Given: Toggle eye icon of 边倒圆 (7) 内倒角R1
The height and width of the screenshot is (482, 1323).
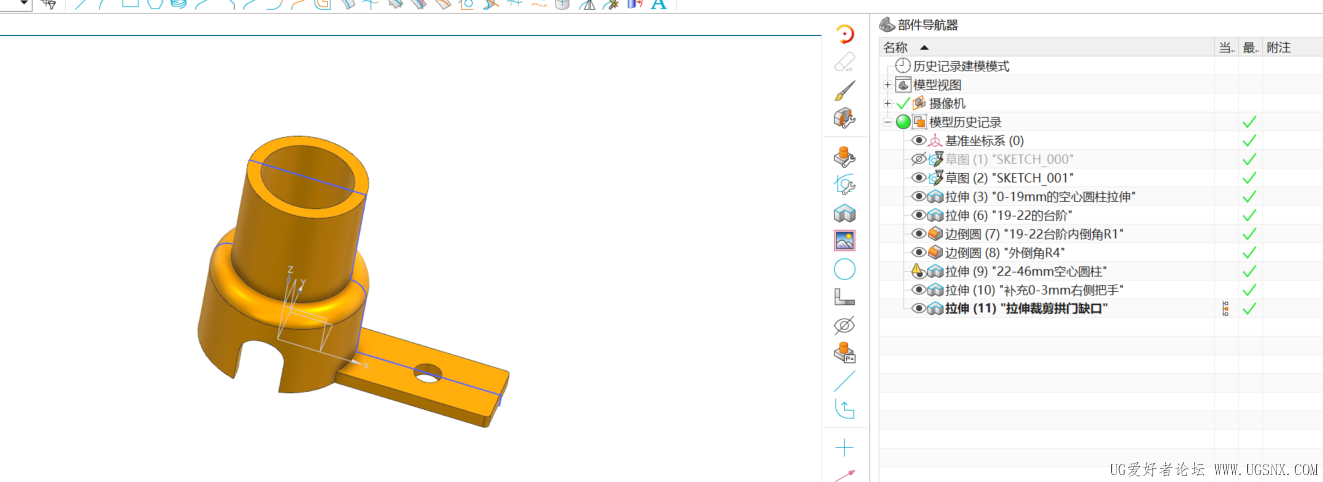Looking at the screenshot, I should (x=919, y=234).
